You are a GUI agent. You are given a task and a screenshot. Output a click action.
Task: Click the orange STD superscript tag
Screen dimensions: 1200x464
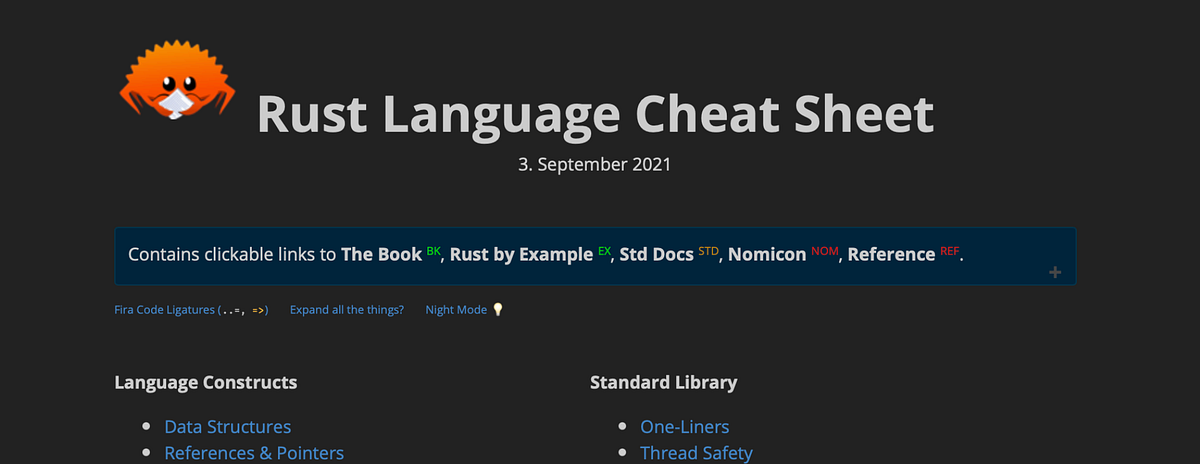pyautogui.click(x=708, y=250)
